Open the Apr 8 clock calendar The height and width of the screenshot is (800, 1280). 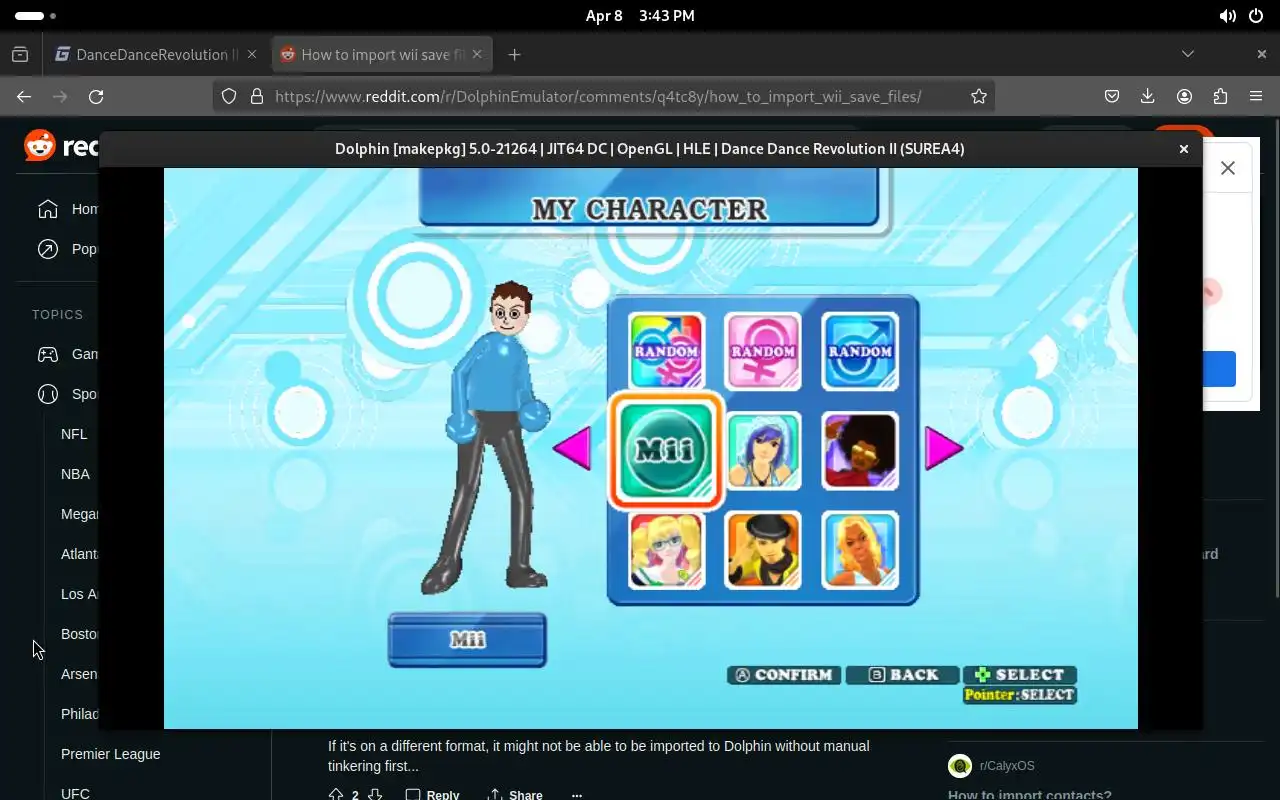coord(640,16)
